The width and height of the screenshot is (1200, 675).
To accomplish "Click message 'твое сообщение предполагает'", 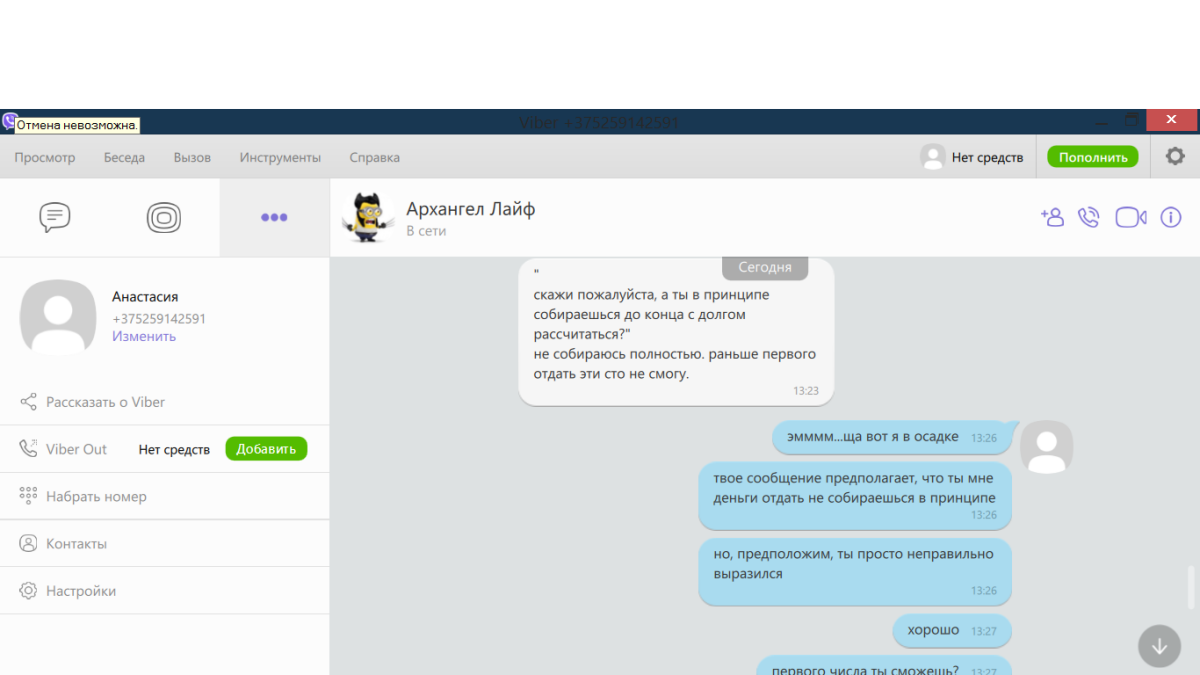I will [x=855, y=495].
